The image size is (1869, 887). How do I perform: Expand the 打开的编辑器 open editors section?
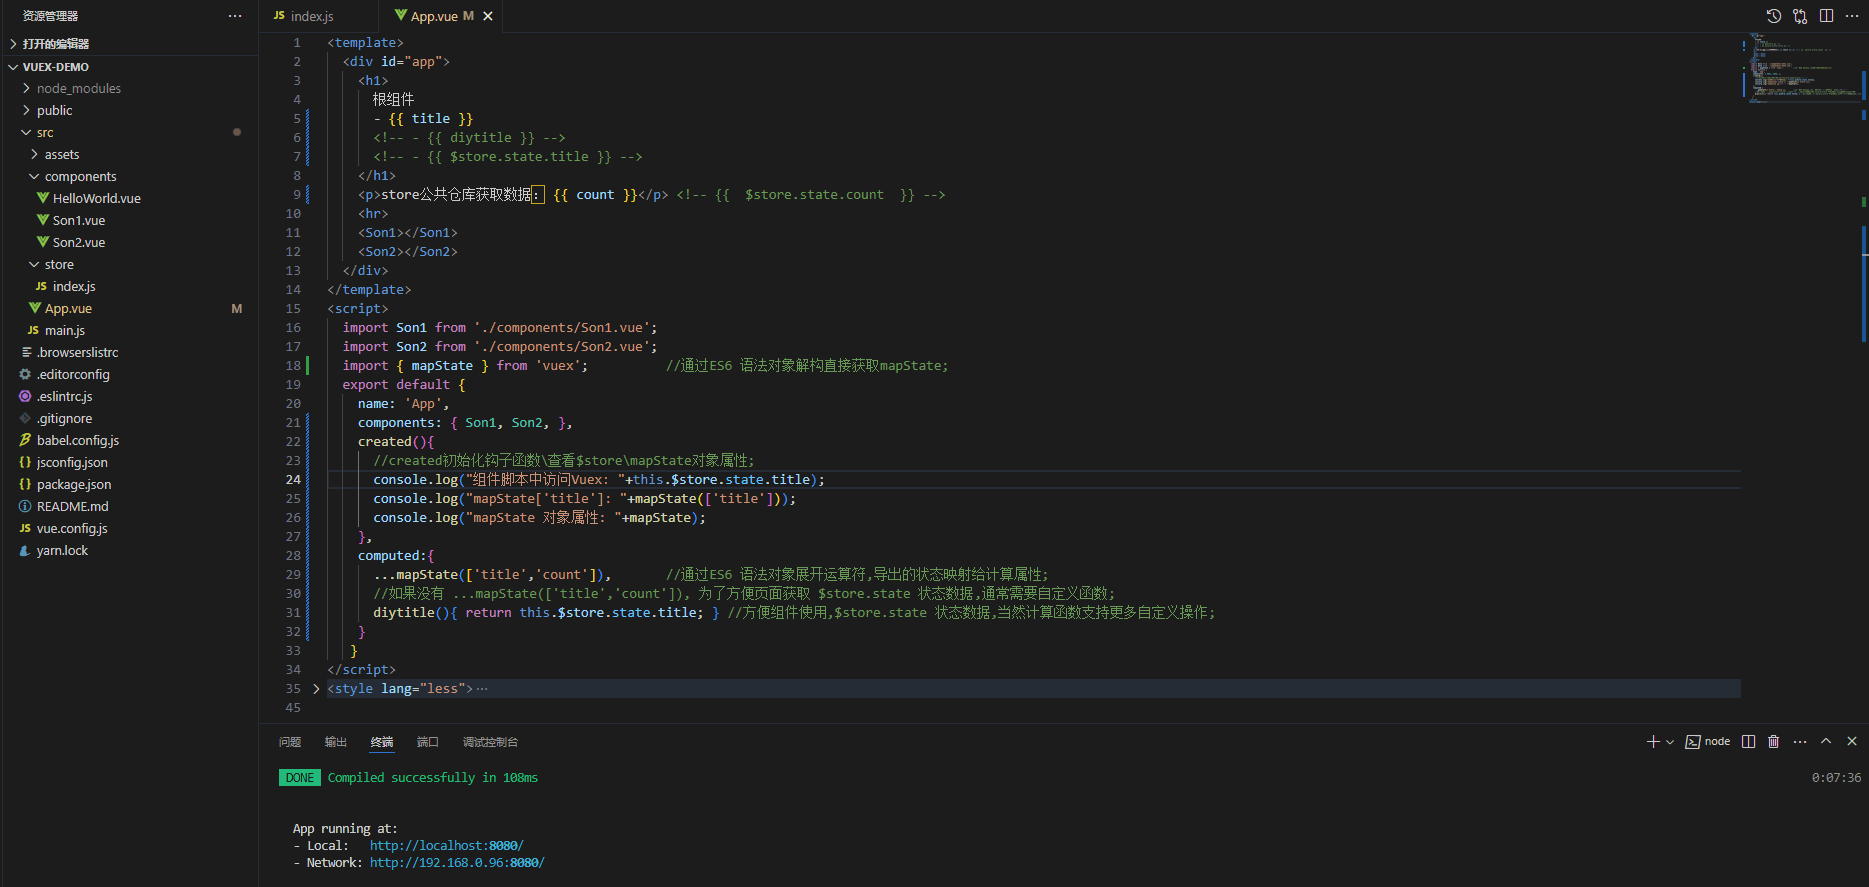(x=130, y=44)
